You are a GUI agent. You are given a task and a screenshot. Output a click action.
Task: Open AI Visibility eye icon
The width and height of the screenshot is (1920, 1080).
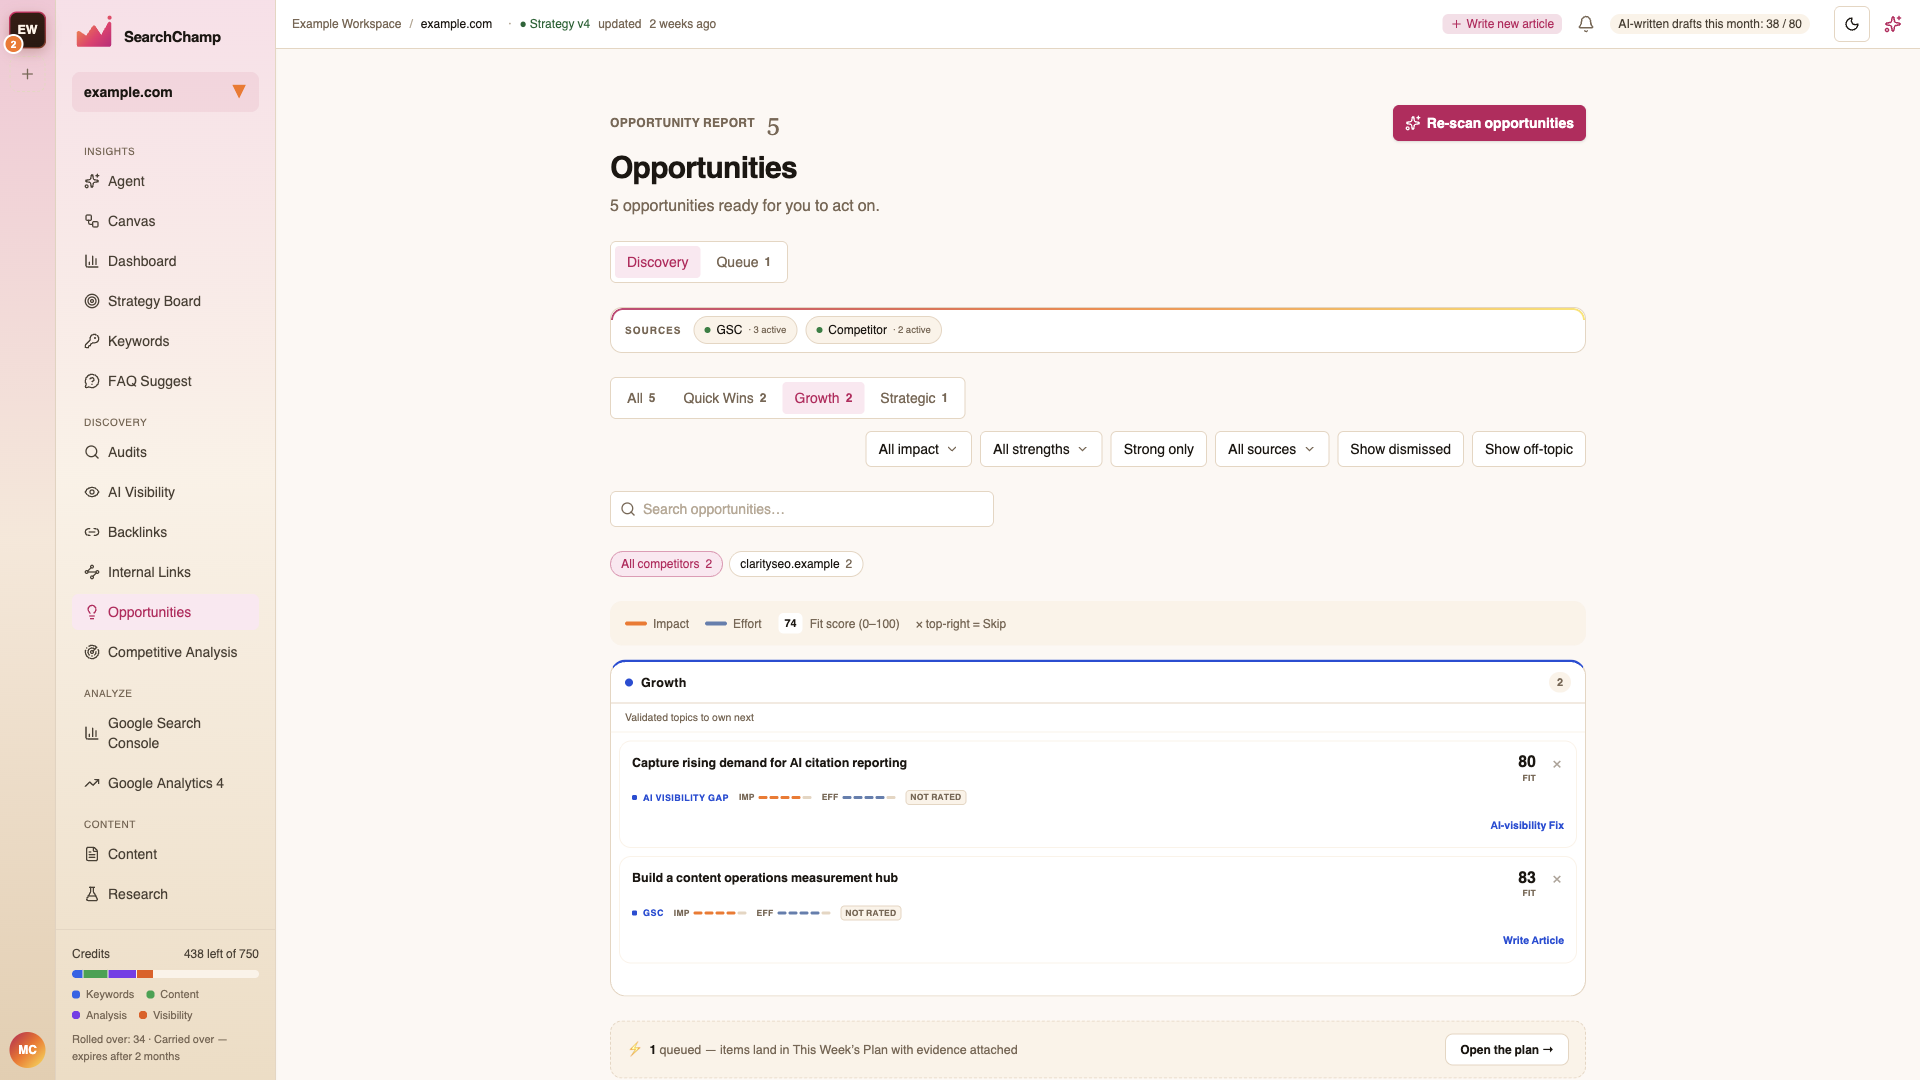click(x=92, y=492)
